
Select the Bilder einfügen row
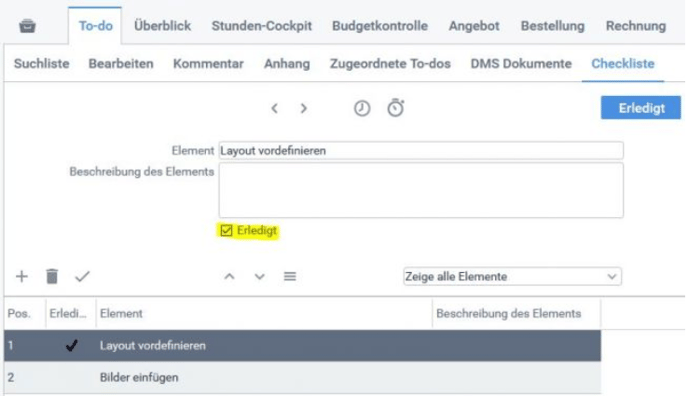[302, 378]
